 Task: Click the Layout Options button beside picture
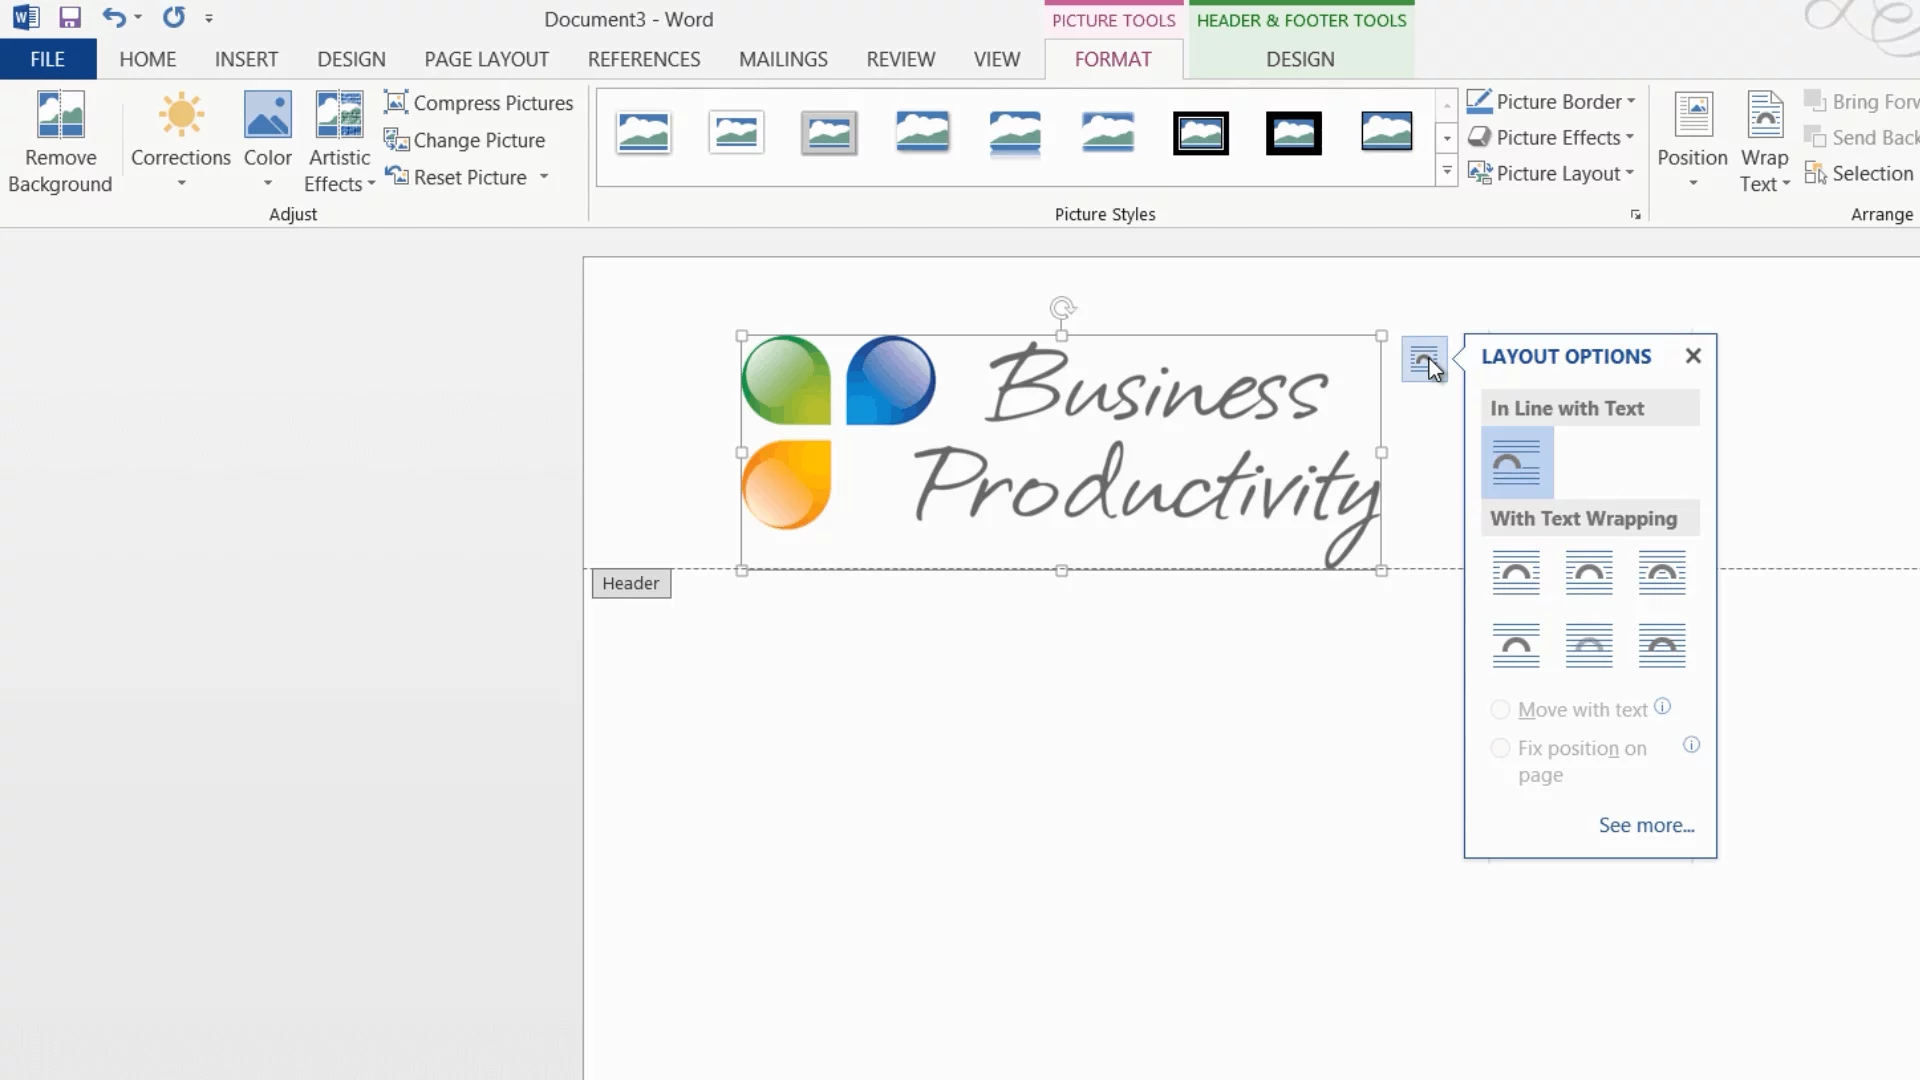1424,359
